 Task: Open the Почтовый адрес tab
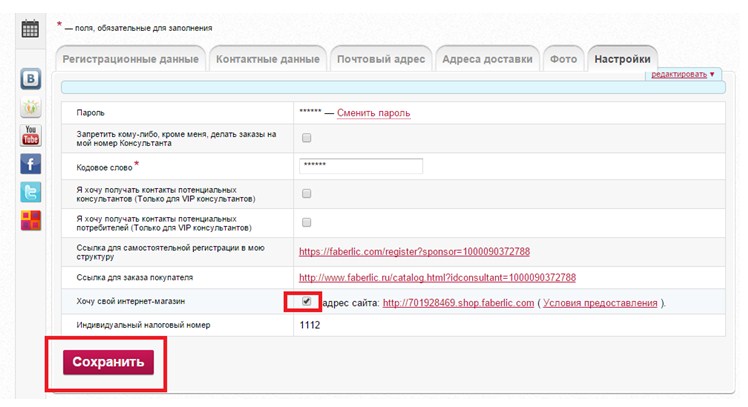click(381, 59)
